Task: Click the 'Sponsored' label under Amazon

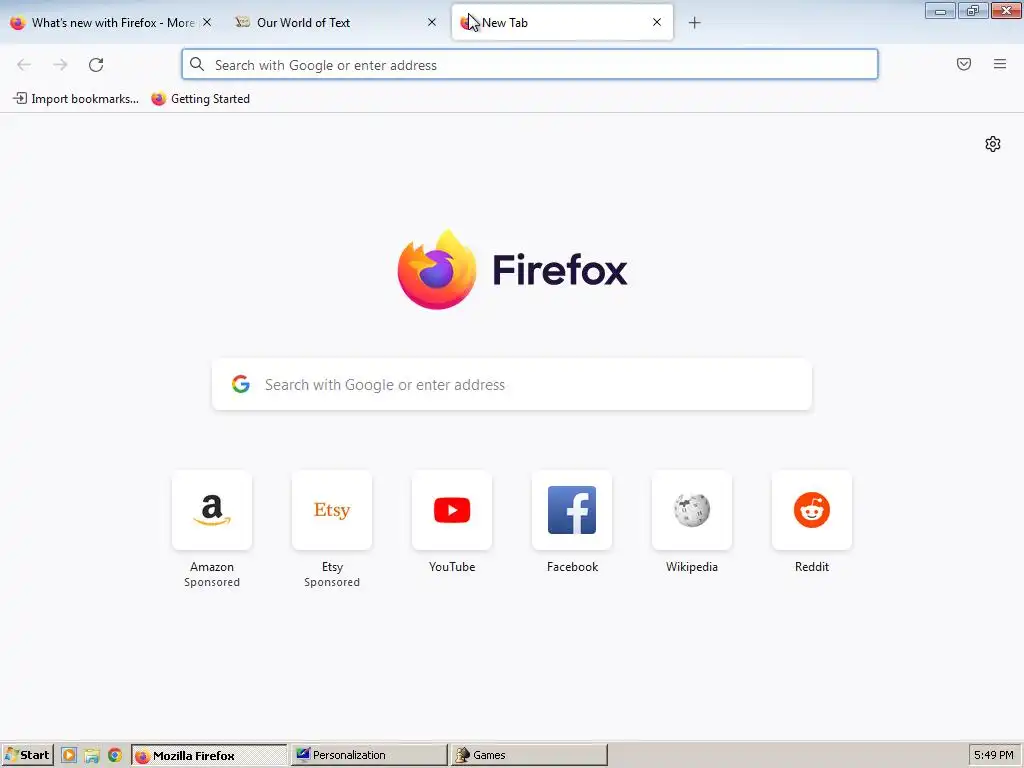Action: pyautogui.click(x=212, y=582)
